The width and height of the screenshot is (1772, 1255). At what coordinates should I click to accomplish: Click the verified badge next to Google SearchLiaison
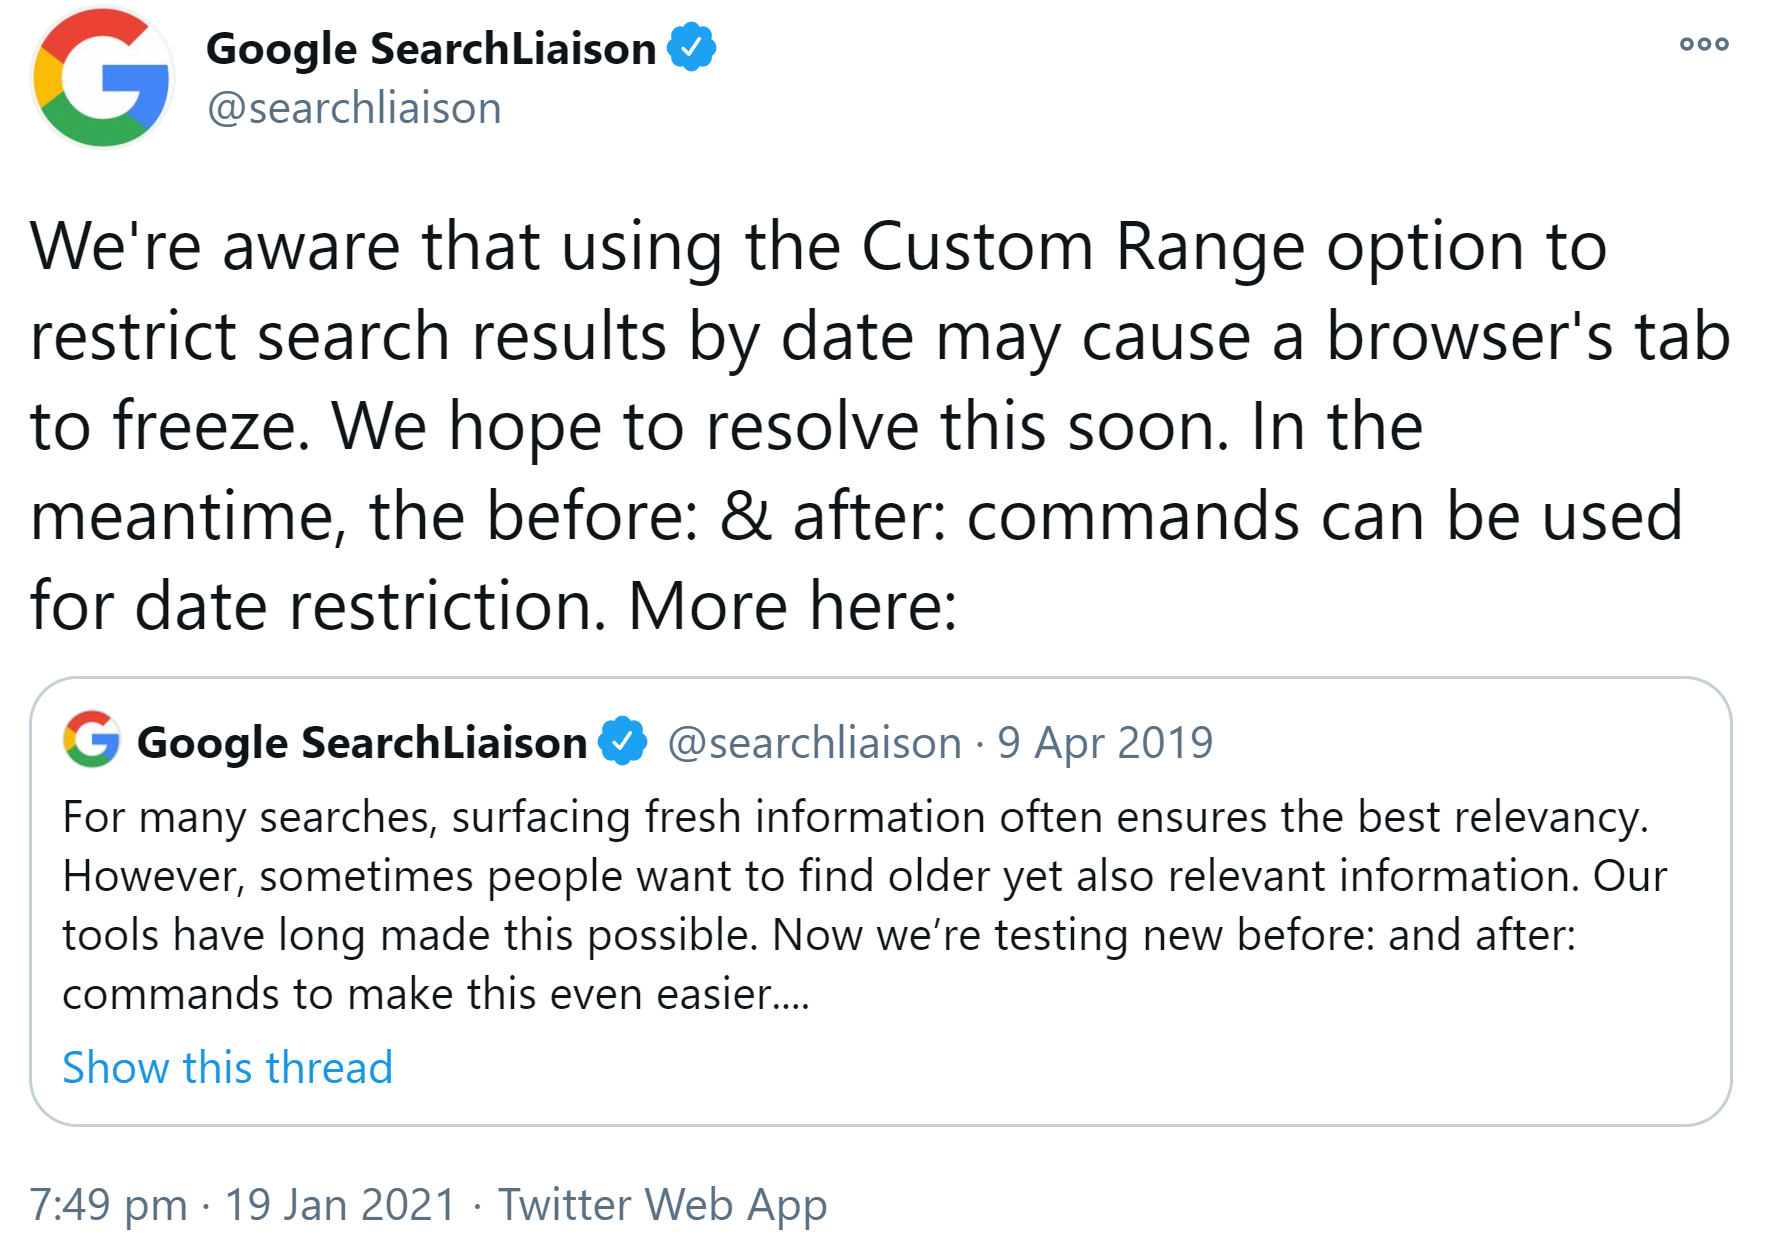click(x=693, y=46)
